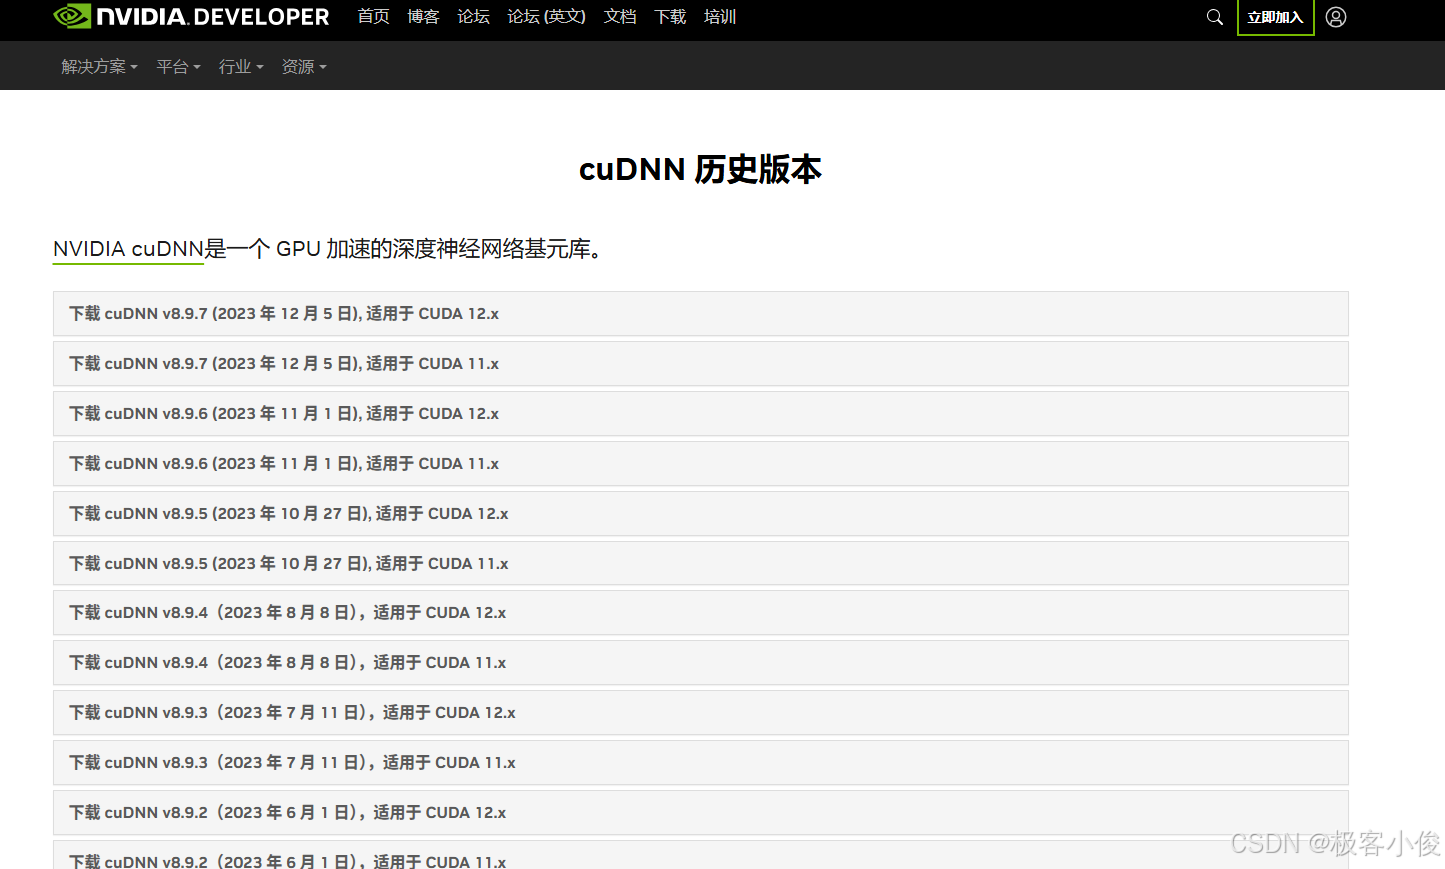Expand the 解决方案 dropdown menu
The image size is (1445, 869).
pos(99,67)
